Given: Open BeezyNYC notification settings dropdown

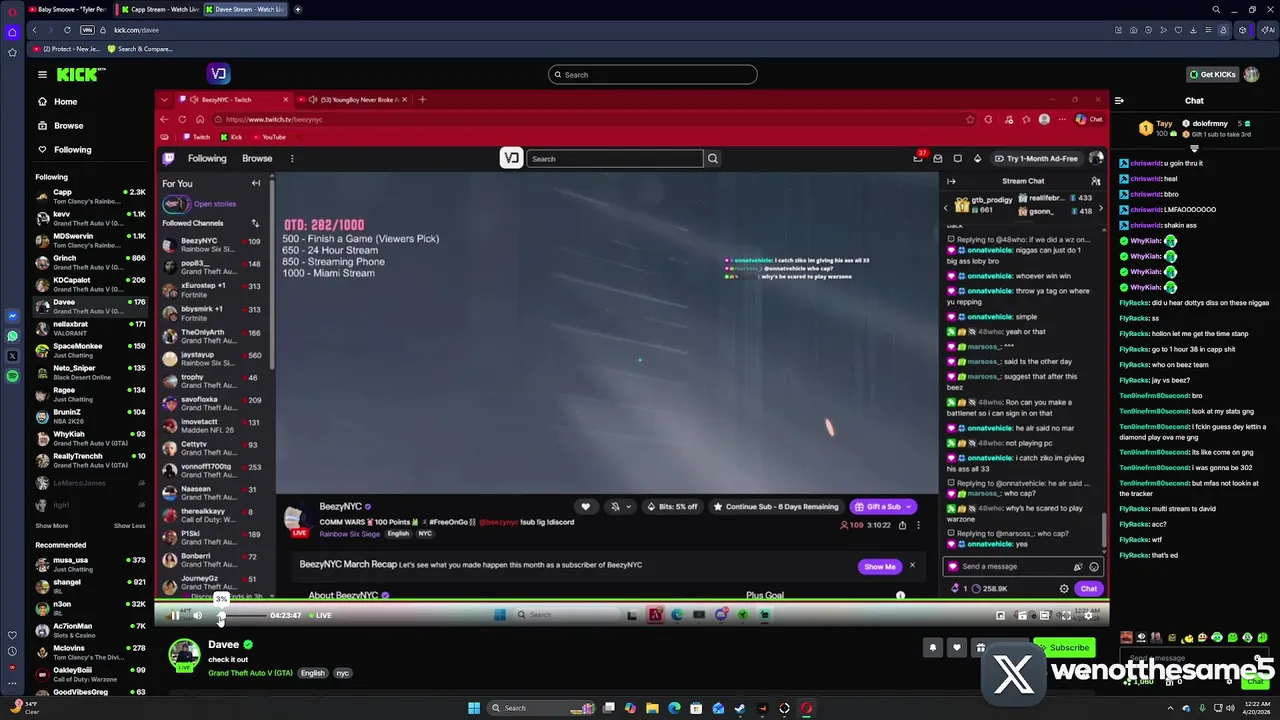Looking at the screenshot, I should (621, 507).
